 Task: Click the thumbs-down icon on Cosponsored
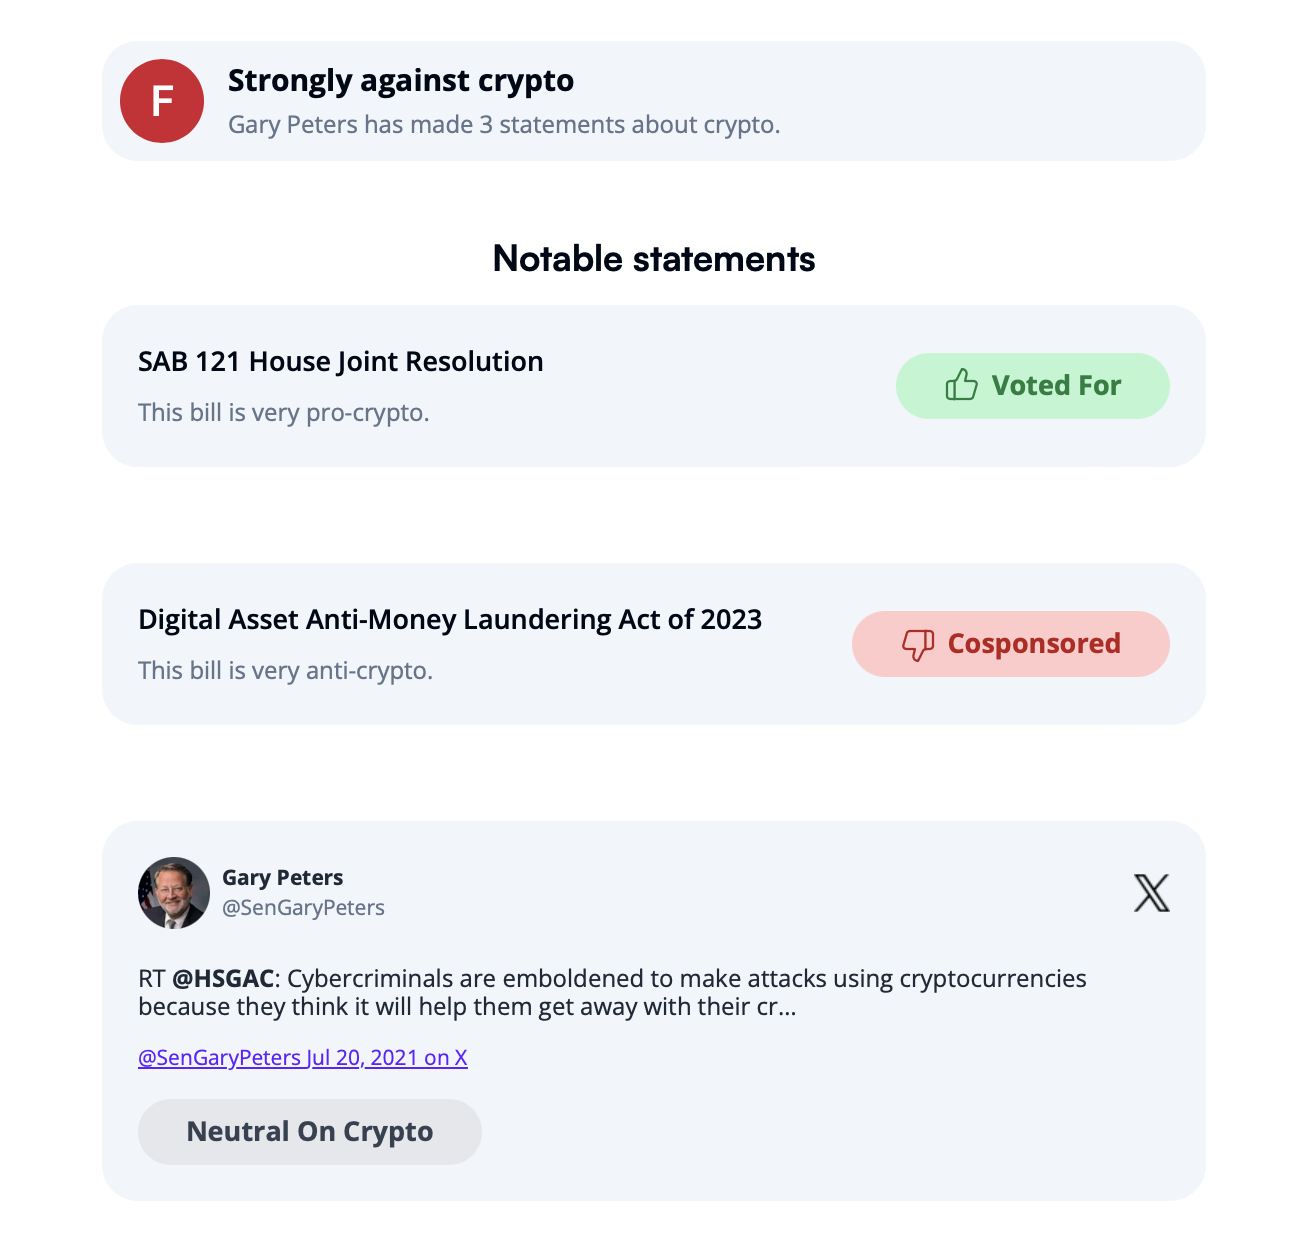918,644
